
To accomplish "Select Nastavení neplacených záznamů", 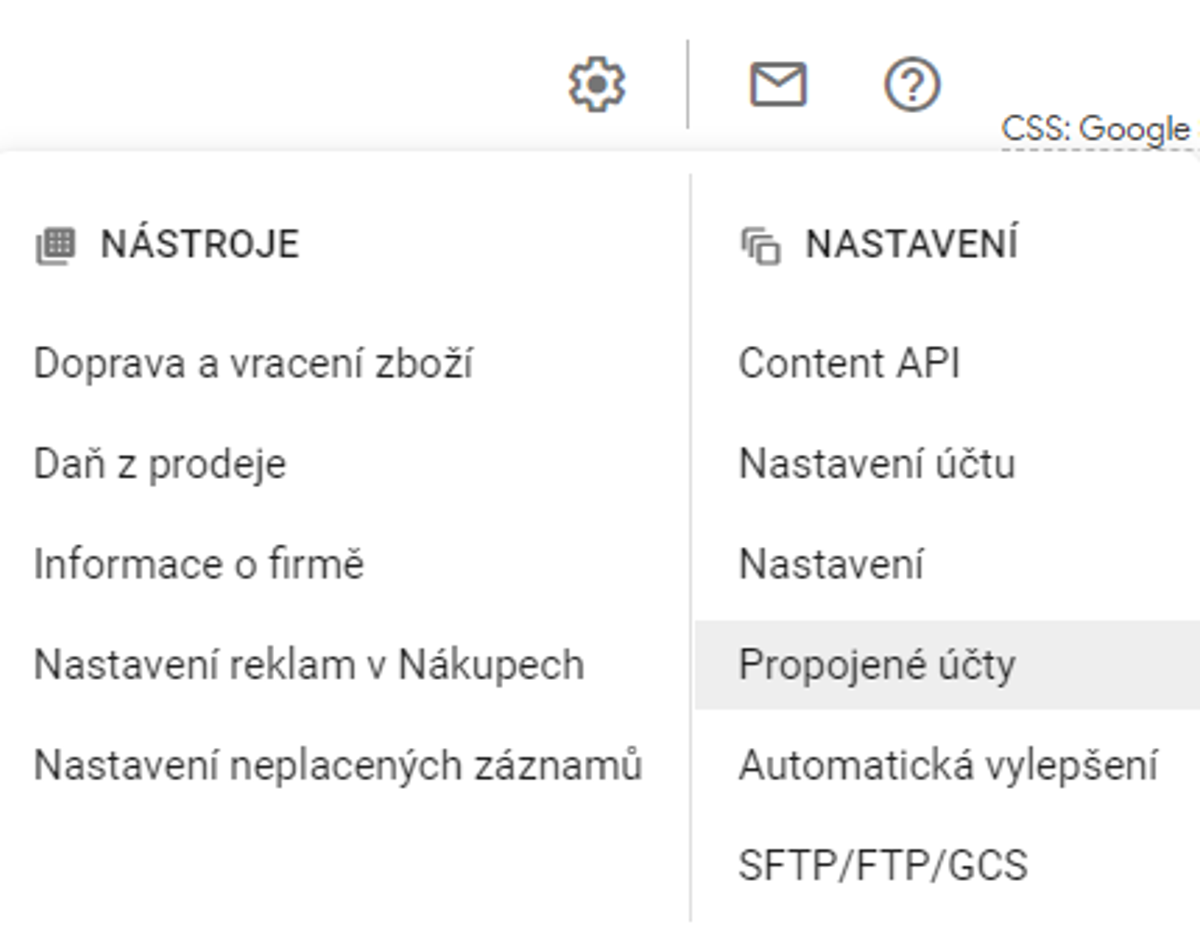I will pos(338,765).
